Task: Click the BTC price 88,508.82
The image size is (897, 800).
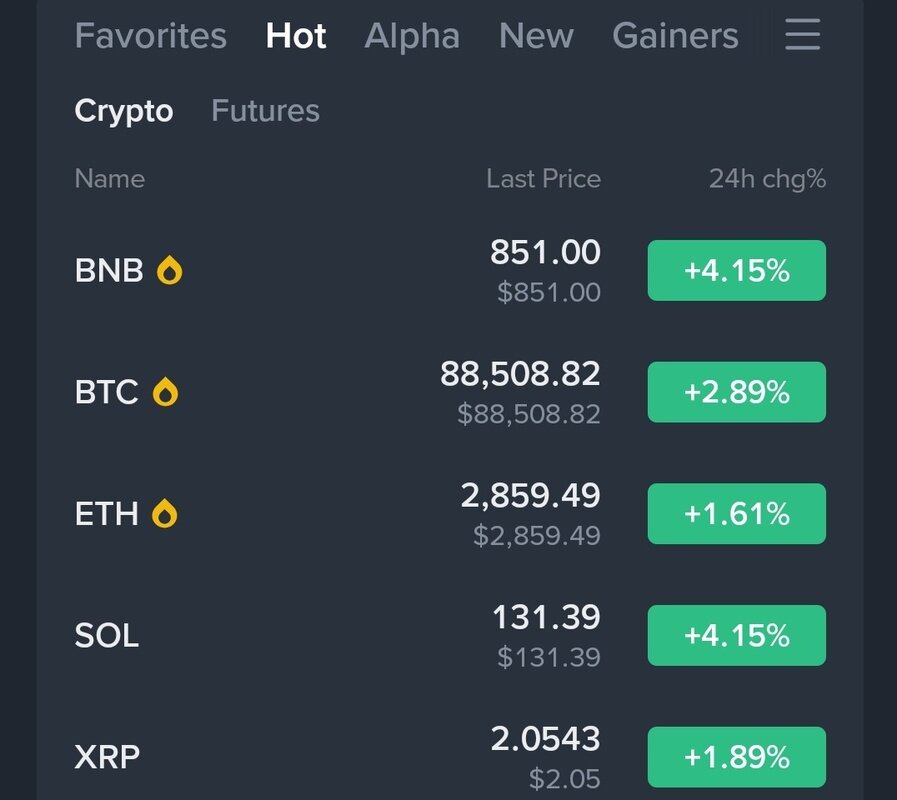Action: pos(520,374)
